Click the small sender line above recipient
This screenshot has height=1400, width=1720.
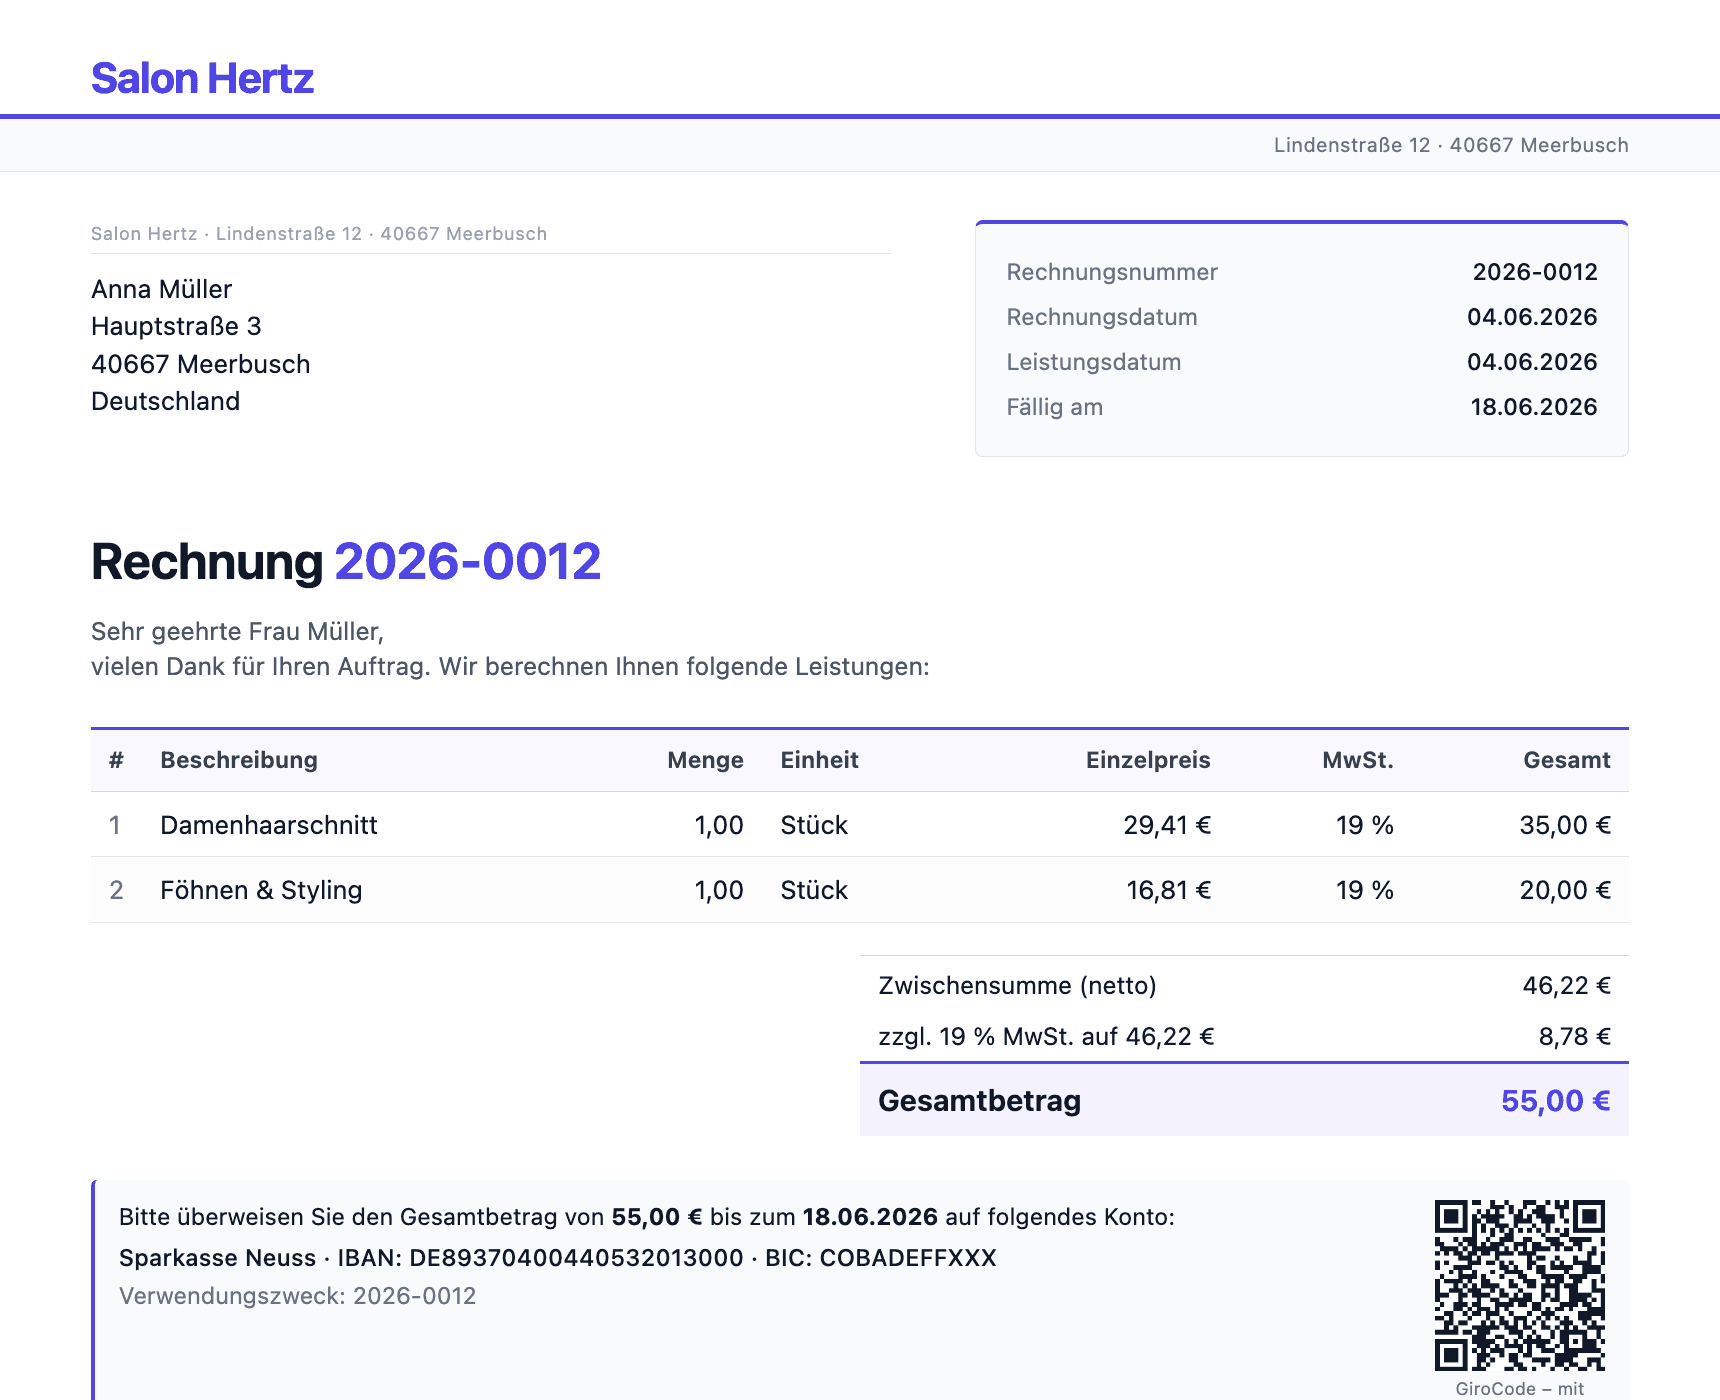point(319,234)
